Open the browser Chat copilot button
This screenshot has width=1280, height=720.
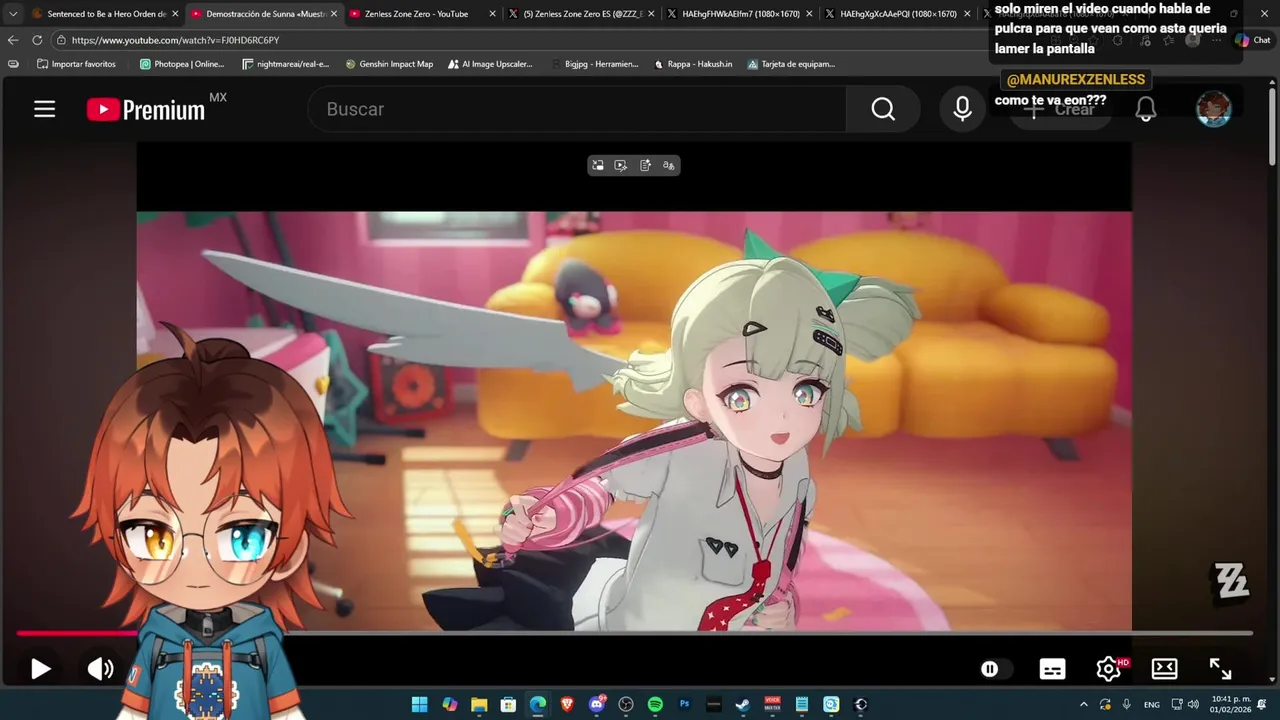coord(1254,40)
